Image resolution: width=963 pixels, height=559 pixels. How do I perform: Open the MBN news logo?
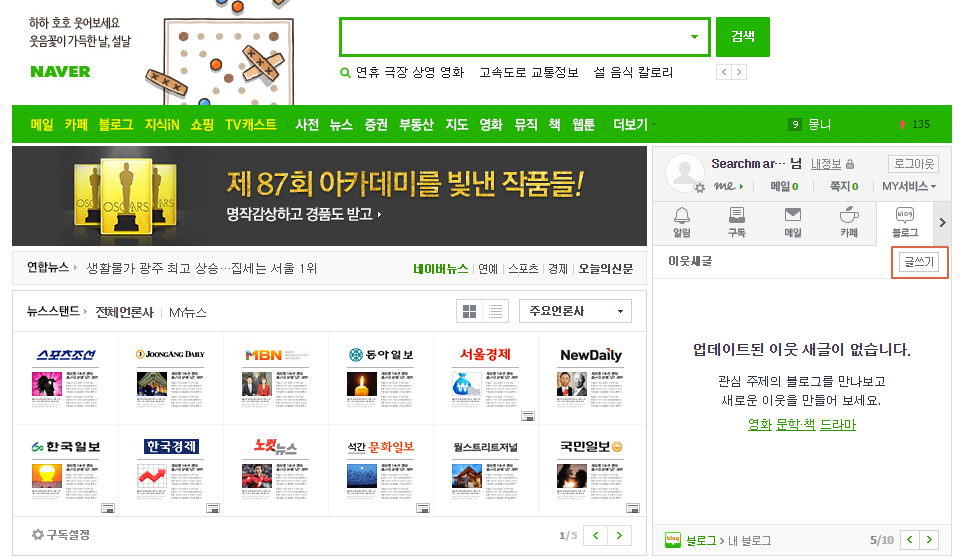(x=276, y=354)
